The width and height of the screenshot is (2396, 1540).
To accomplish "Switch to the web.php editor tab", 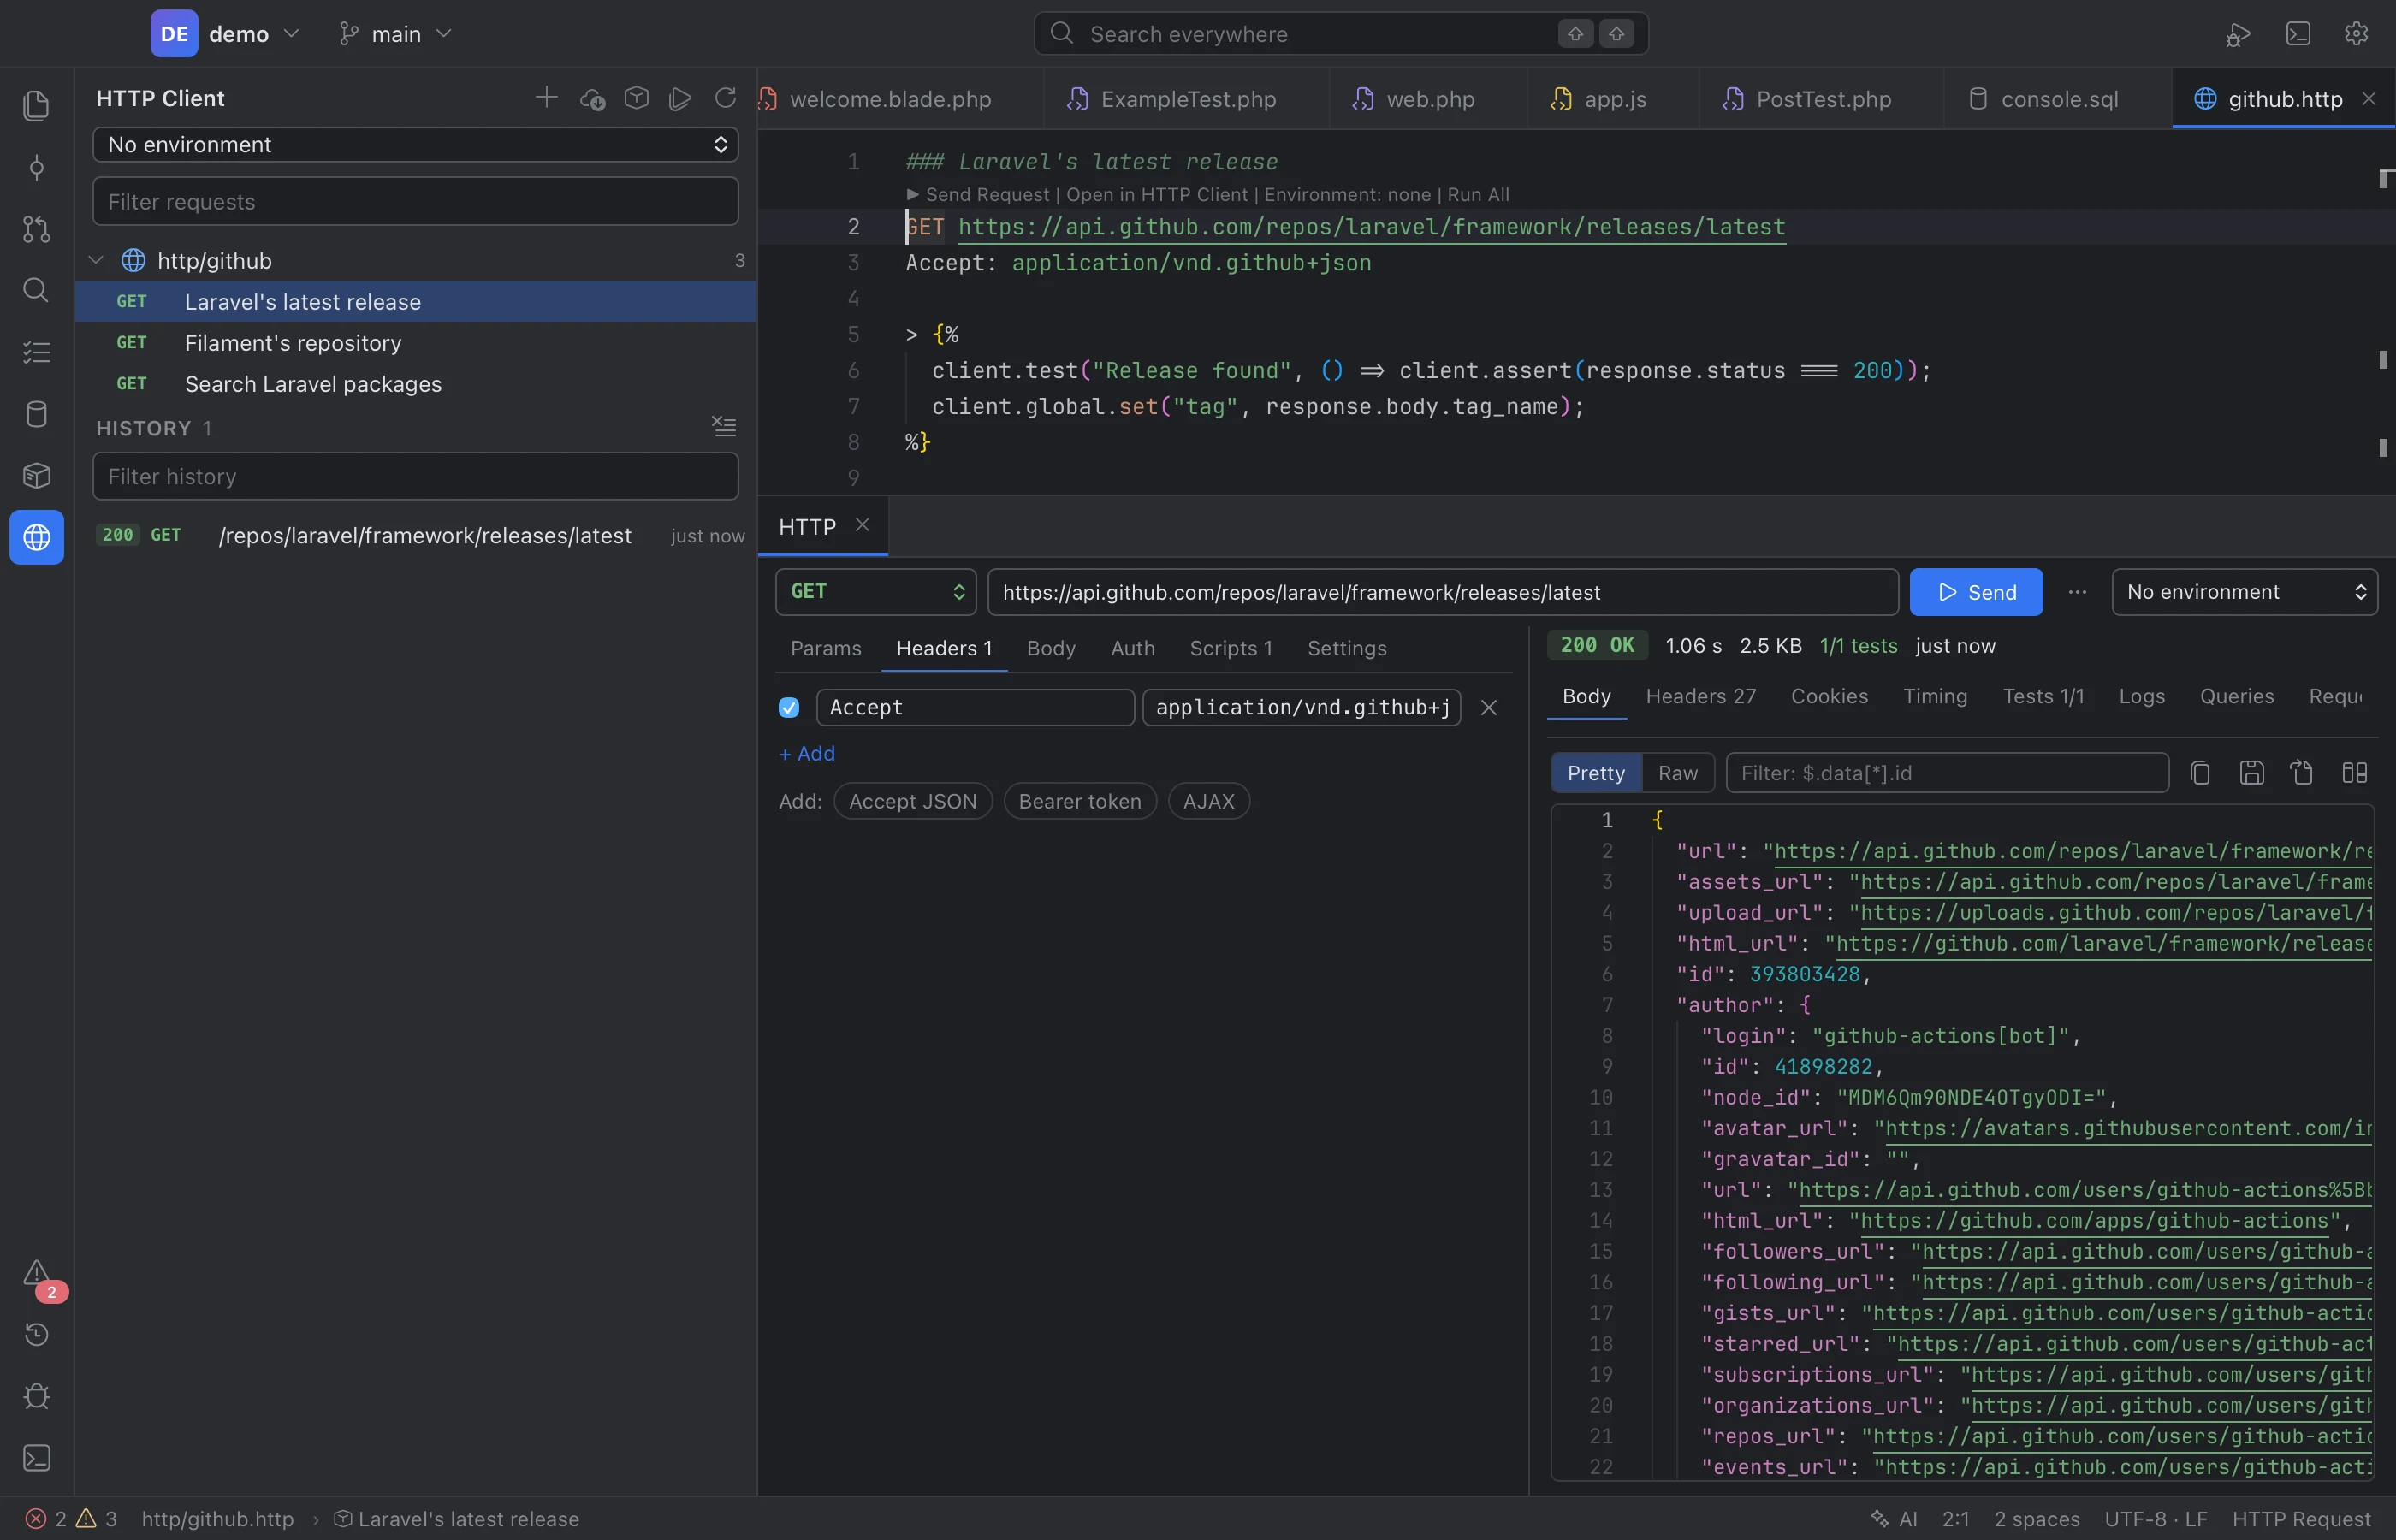I will coord(1428,99).
